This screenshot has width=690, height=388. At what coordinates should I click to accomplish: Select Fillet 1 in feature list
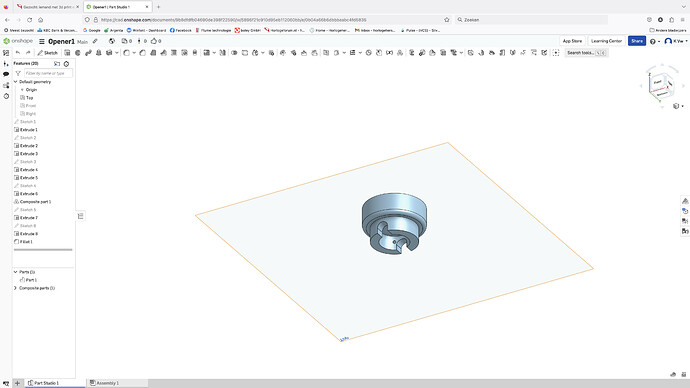(26, 242)
